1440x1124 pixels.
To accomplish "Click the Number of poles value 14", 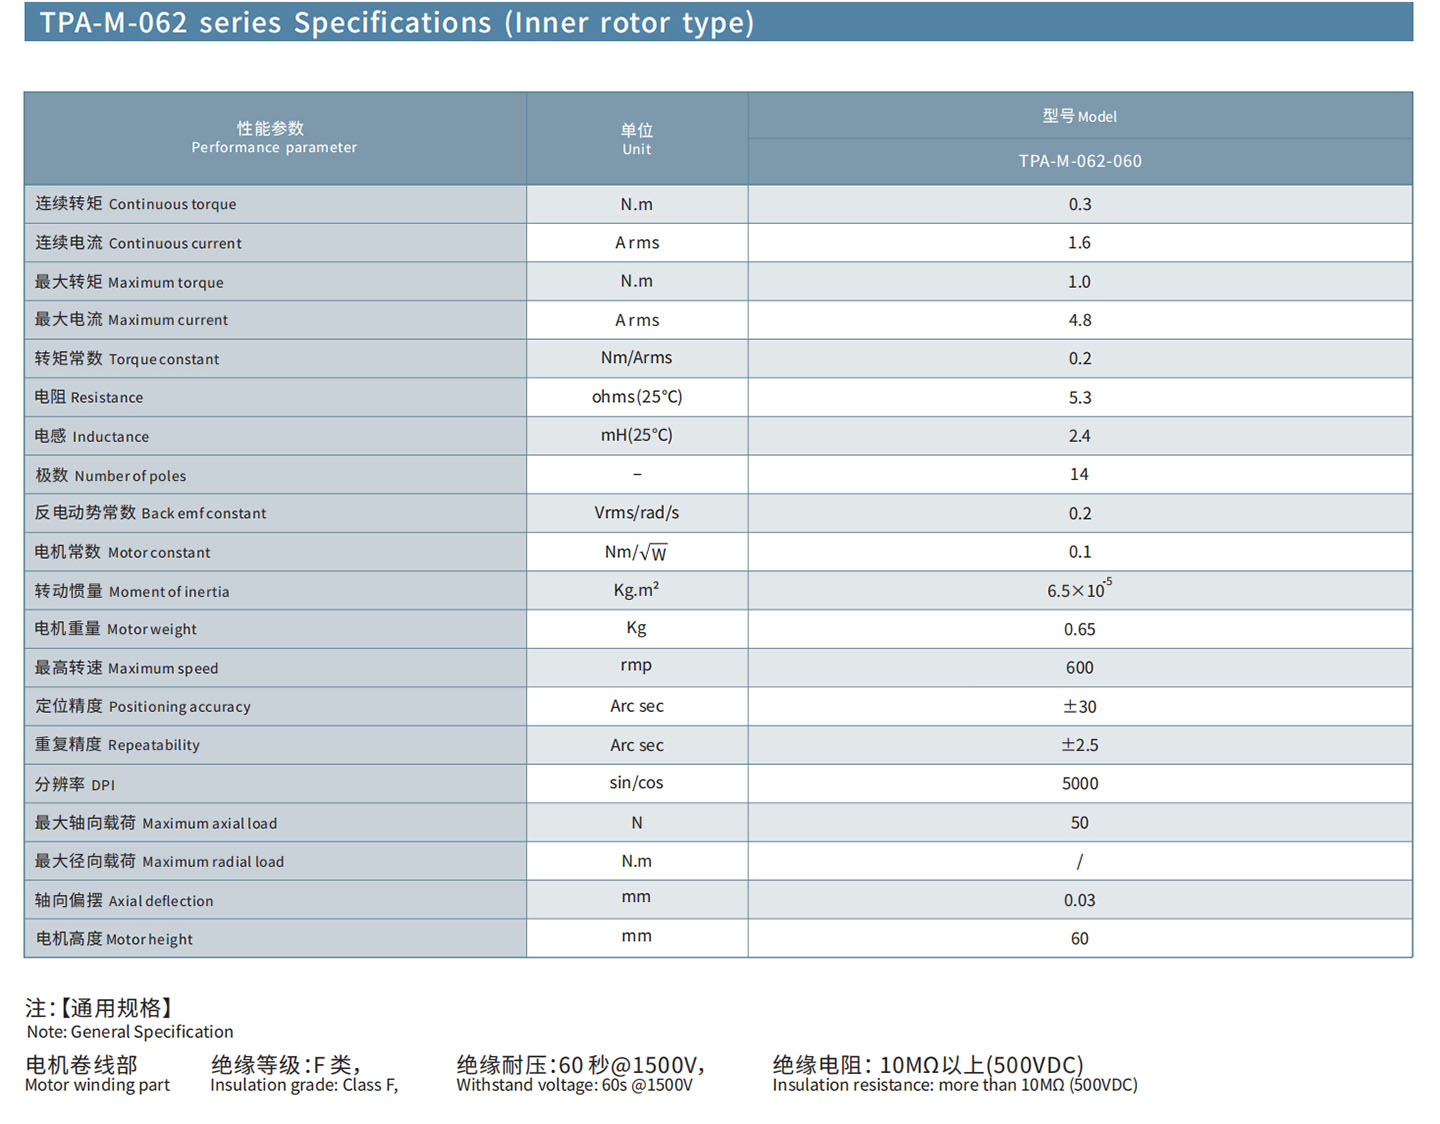I will tap(1079, 474).
